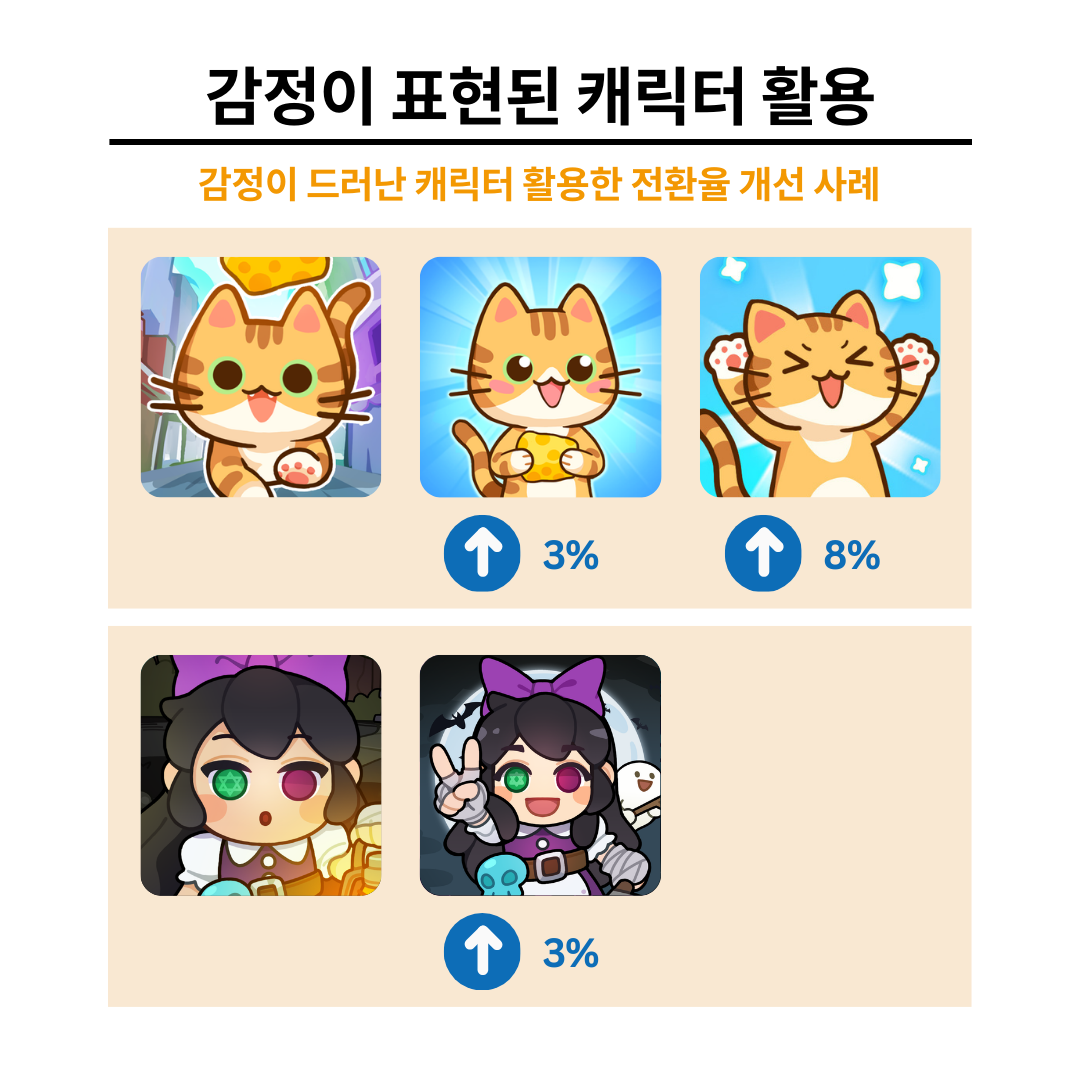1080x1080 pixels.
Task: Click the 3% label under the peace-sign girl
Action: (x=571, y=953)
